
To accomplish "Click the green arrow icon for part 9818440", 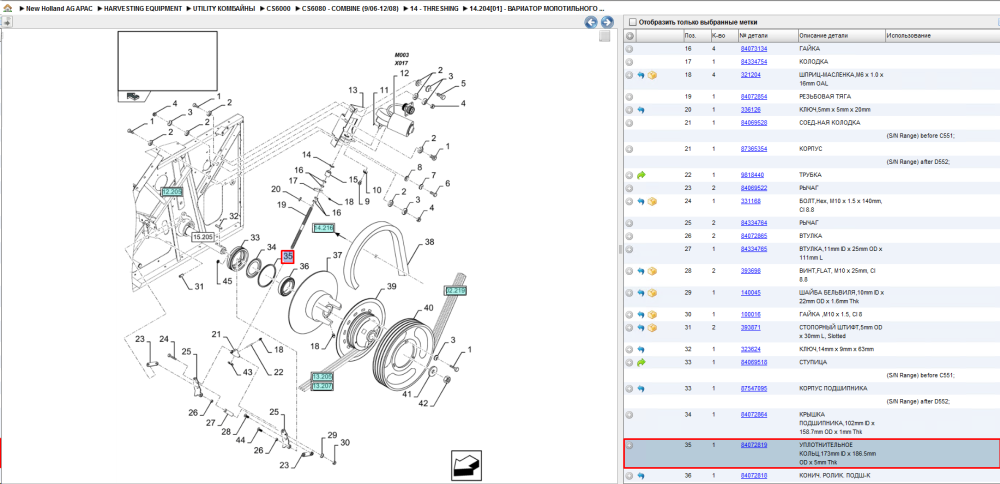I will [641, 175].
